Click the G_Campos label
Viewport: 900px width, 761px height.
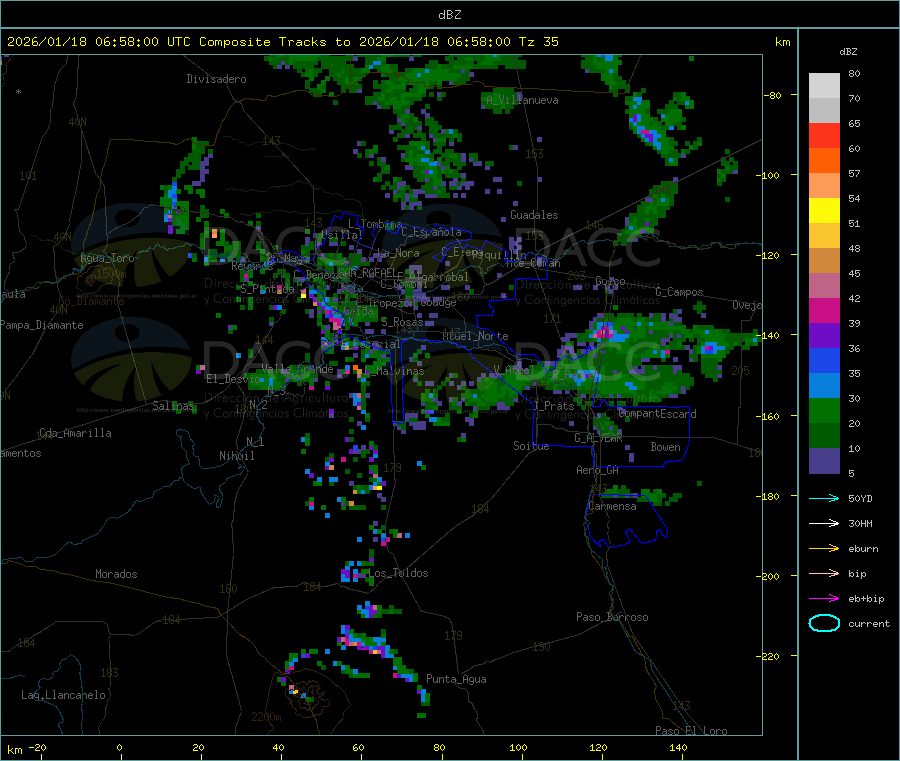[679, 292]
